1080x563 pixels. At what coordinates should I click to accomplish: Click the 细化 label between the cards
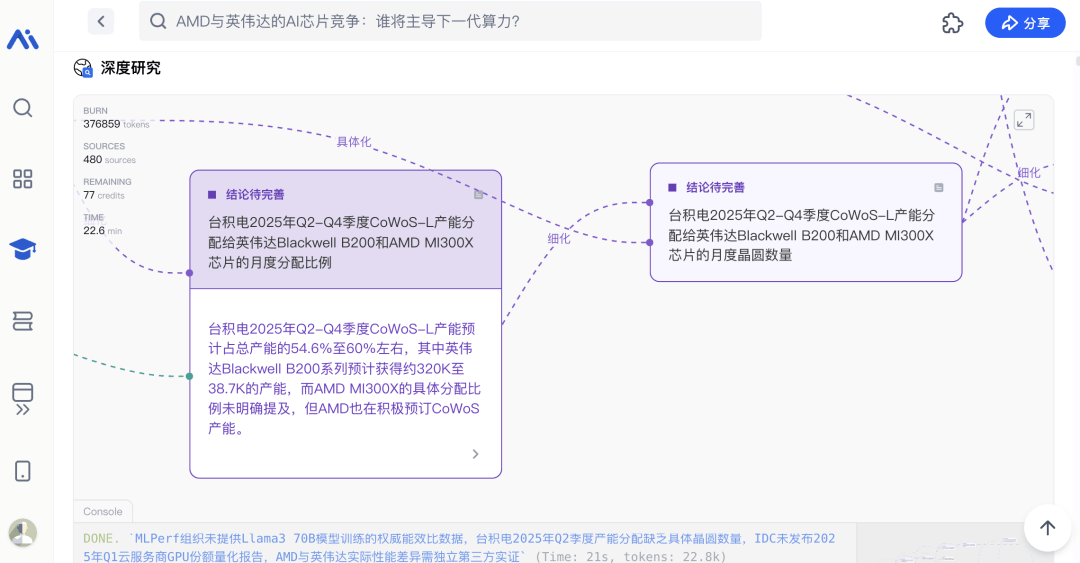coord(559,238)
